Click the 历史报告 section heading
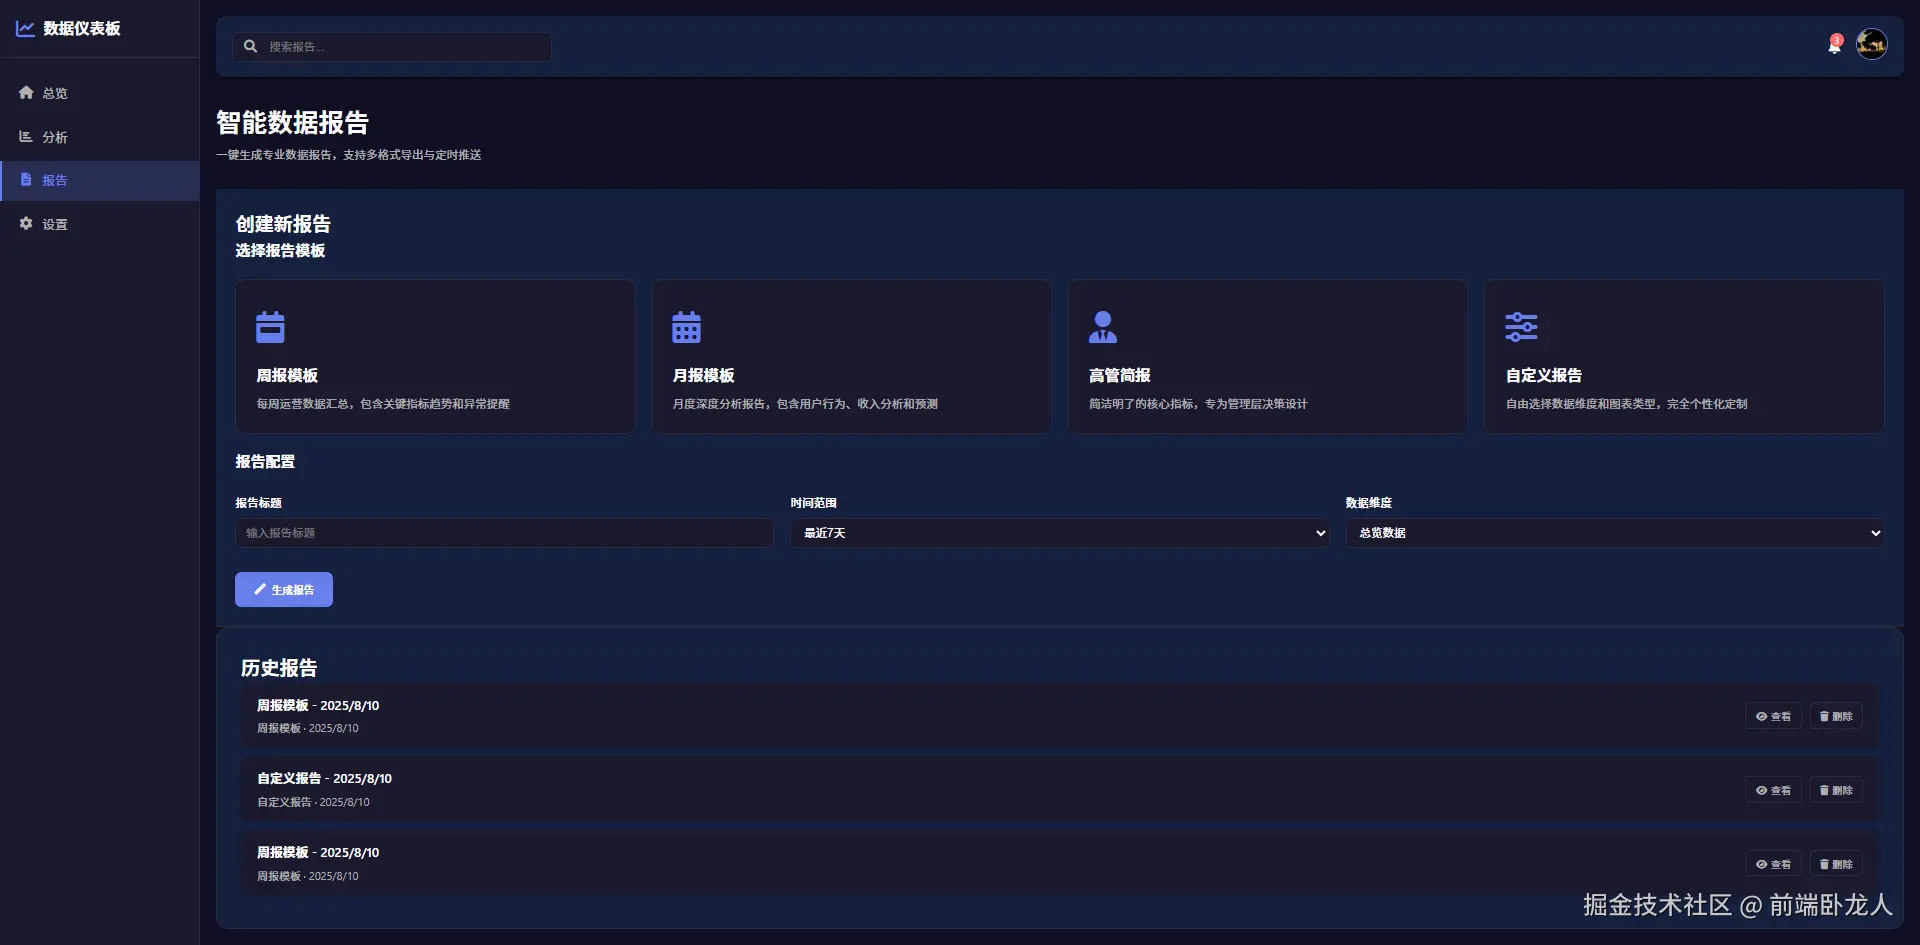 pos(279,668)
